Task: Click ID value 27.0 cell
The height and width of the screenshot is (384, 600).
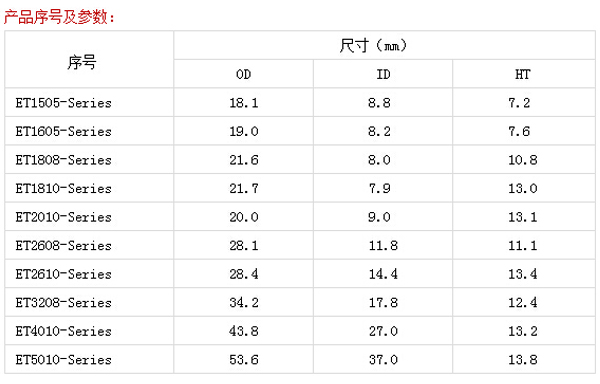Action: (x=383, y=331)
